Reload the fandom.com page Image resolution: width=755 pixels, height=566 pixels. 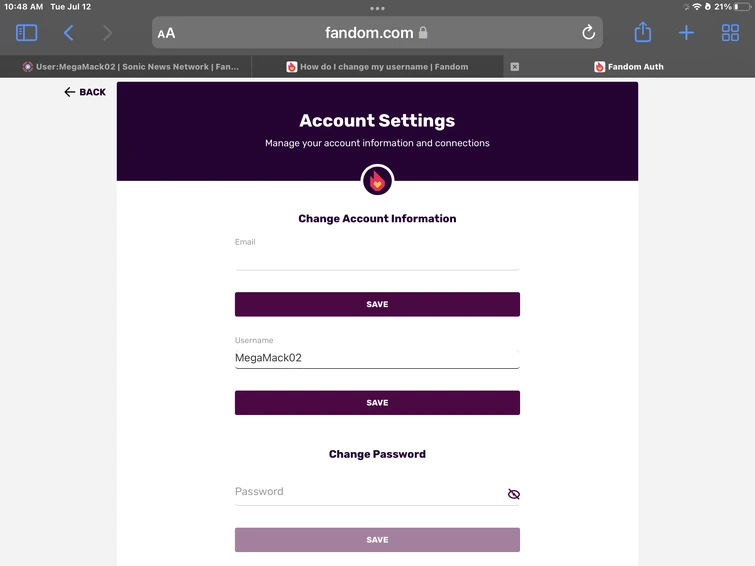(x=588, y=33)
